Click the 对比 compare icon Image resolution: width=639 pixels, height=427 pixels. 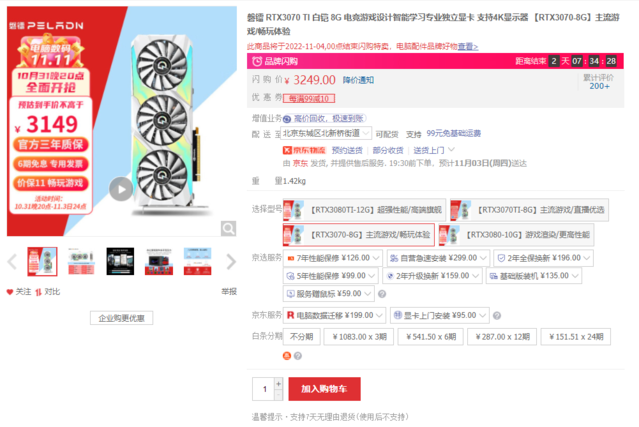pos(38,292)
